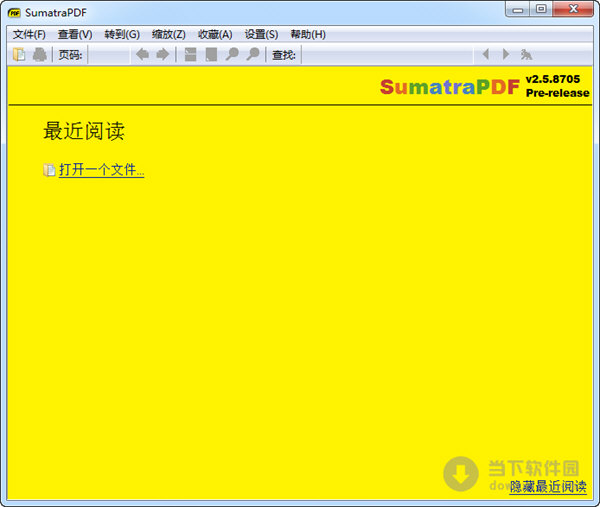The image size is (600, 507).
Task: Select Fit Width continuous layout icon
Action: click(x=190, y=54)
